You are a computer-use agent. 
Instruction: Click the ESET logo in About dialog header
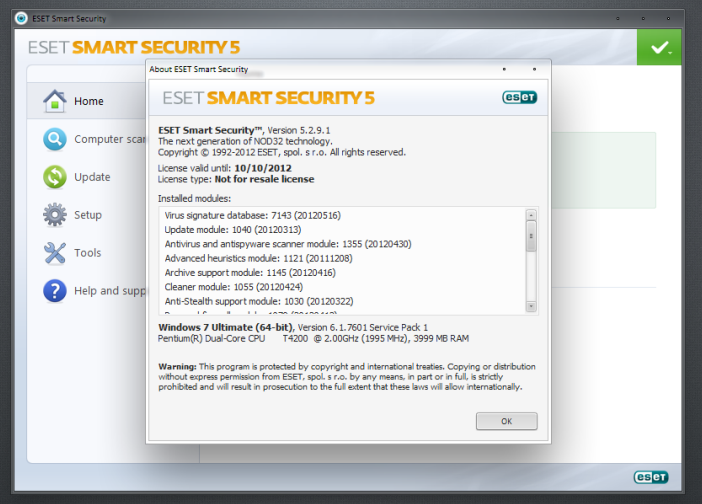pyautogui.click(x=519, y=97)
